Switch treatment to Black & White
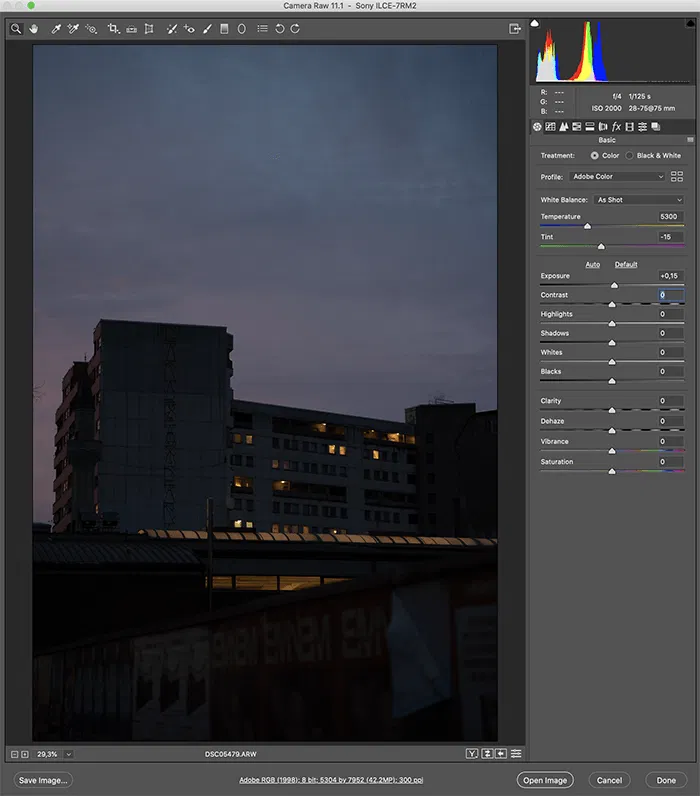Image resolution: width=700 pixels, height=796 pixels. (x=630, y=156)
